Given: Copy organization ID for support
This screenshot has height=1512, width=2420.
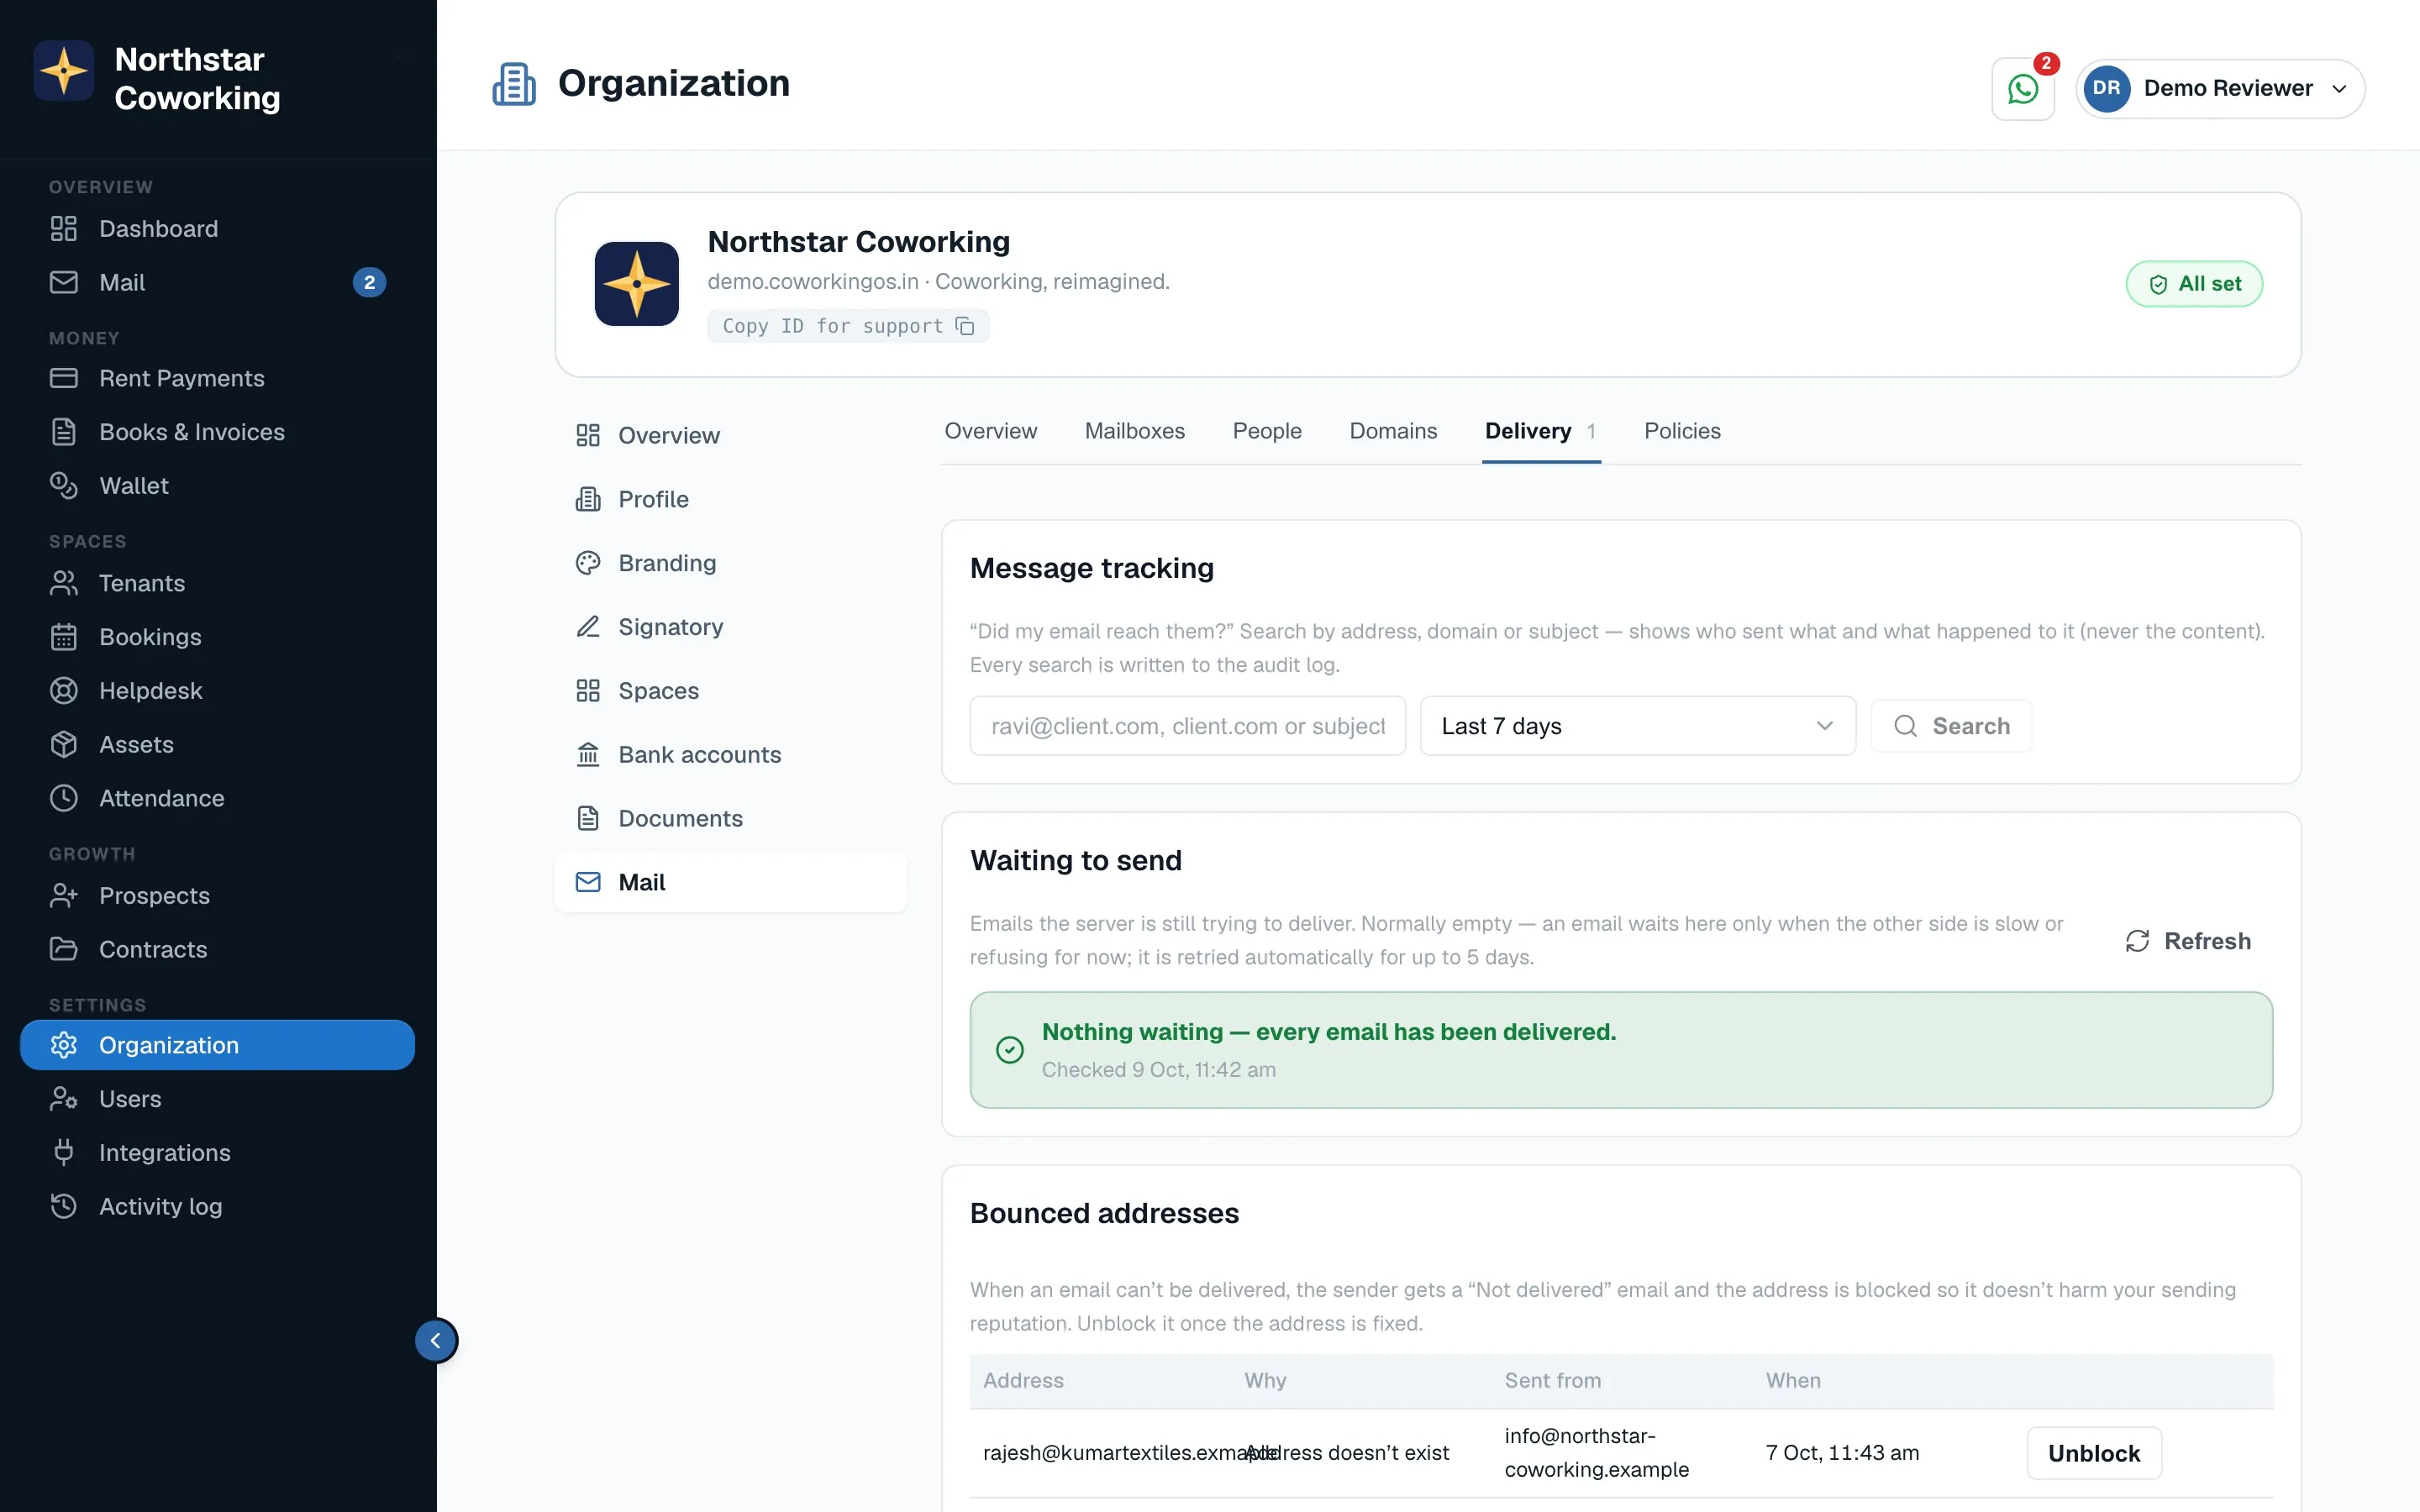Looking at the screenshot, I should click(x=848, y=326).
